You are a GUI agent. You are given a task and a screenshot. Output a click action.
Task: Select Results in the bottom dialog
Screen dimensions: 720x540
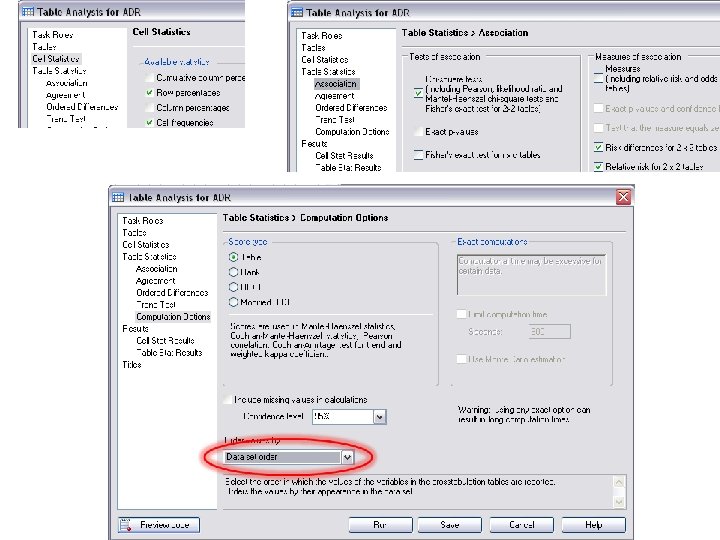tap(135, 329)
